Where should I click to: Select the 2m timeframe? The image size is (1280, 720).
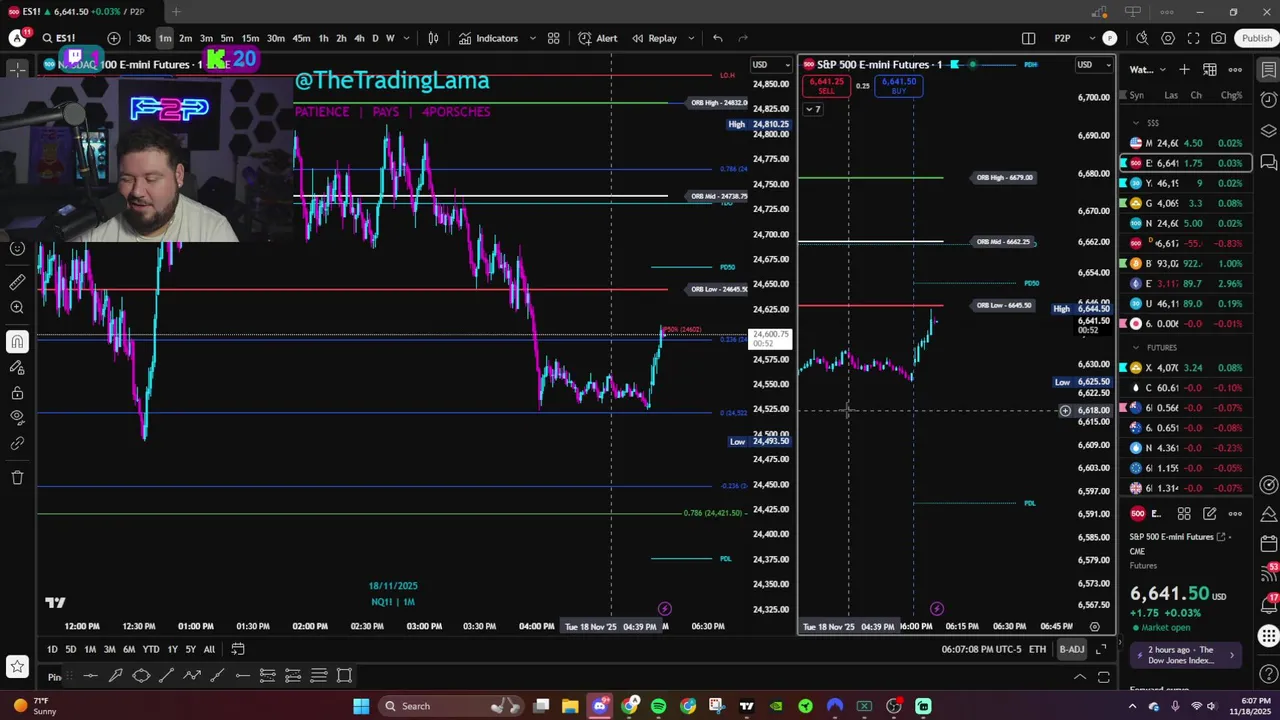pyautogui.click(x=185, y=38)
